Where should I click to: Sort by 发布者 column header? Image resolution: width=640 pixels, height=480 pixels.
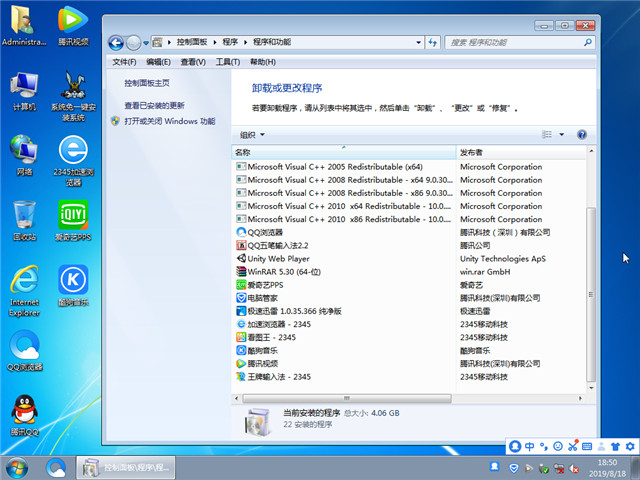[521, 152]
